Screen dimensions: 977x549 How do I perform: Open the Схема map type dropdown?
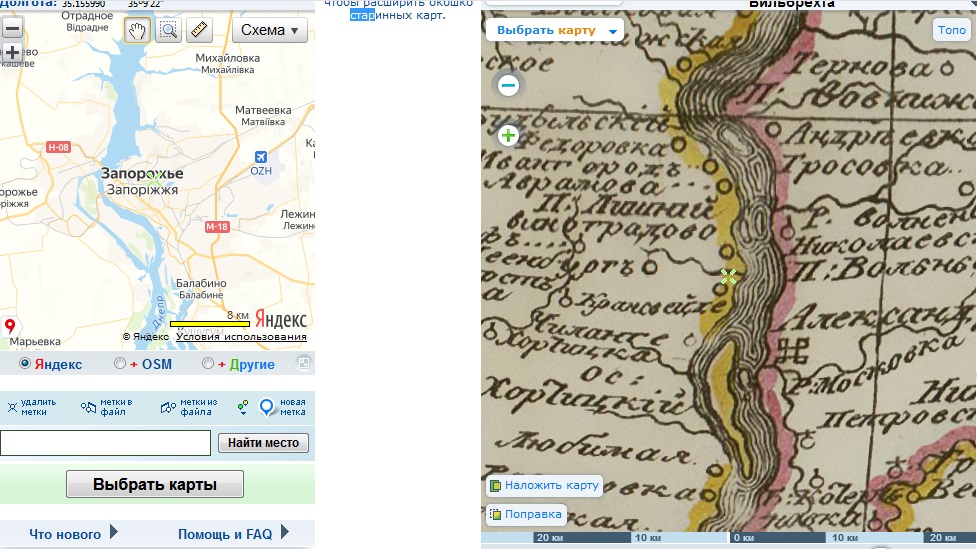(x=270, y=30)
